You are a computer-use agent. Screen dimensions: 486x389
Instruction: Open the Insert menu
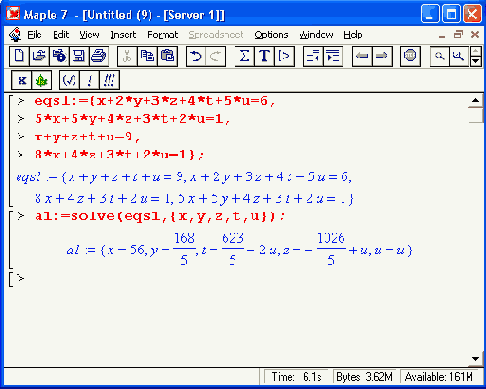click(x=123, y=35)
